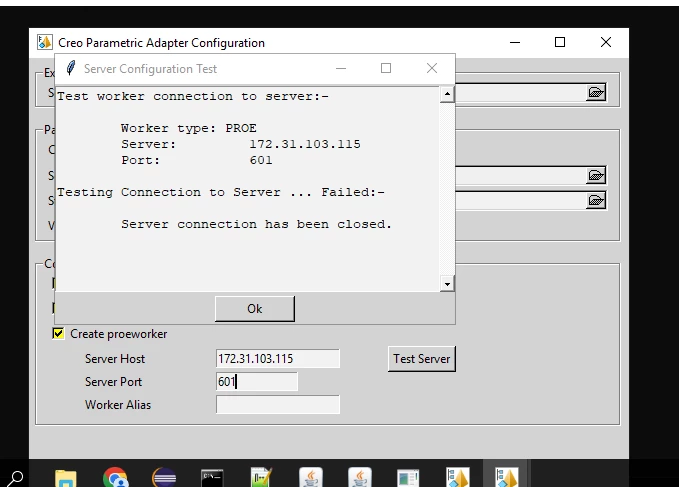Click the server IP 172.31.103.115 in test output
This screenshot has width=679, height=487.
[x=305, y=144]
